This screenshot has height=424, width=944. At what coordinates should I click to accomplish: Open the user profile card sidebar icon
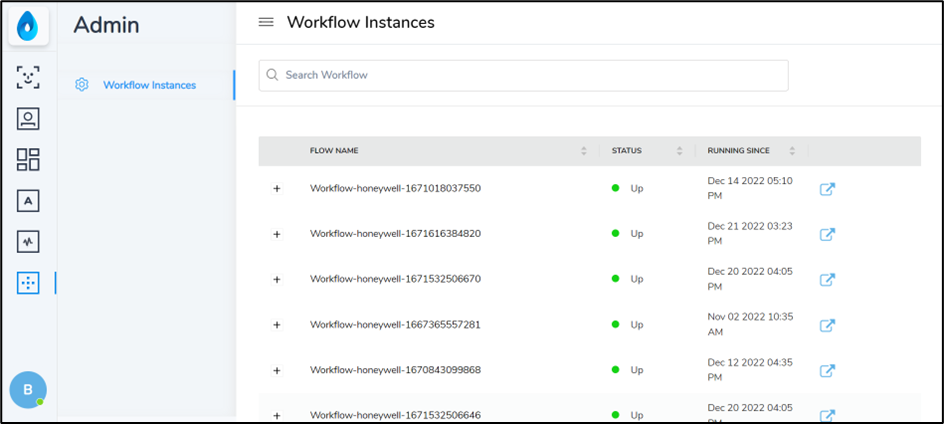(28, 119)
